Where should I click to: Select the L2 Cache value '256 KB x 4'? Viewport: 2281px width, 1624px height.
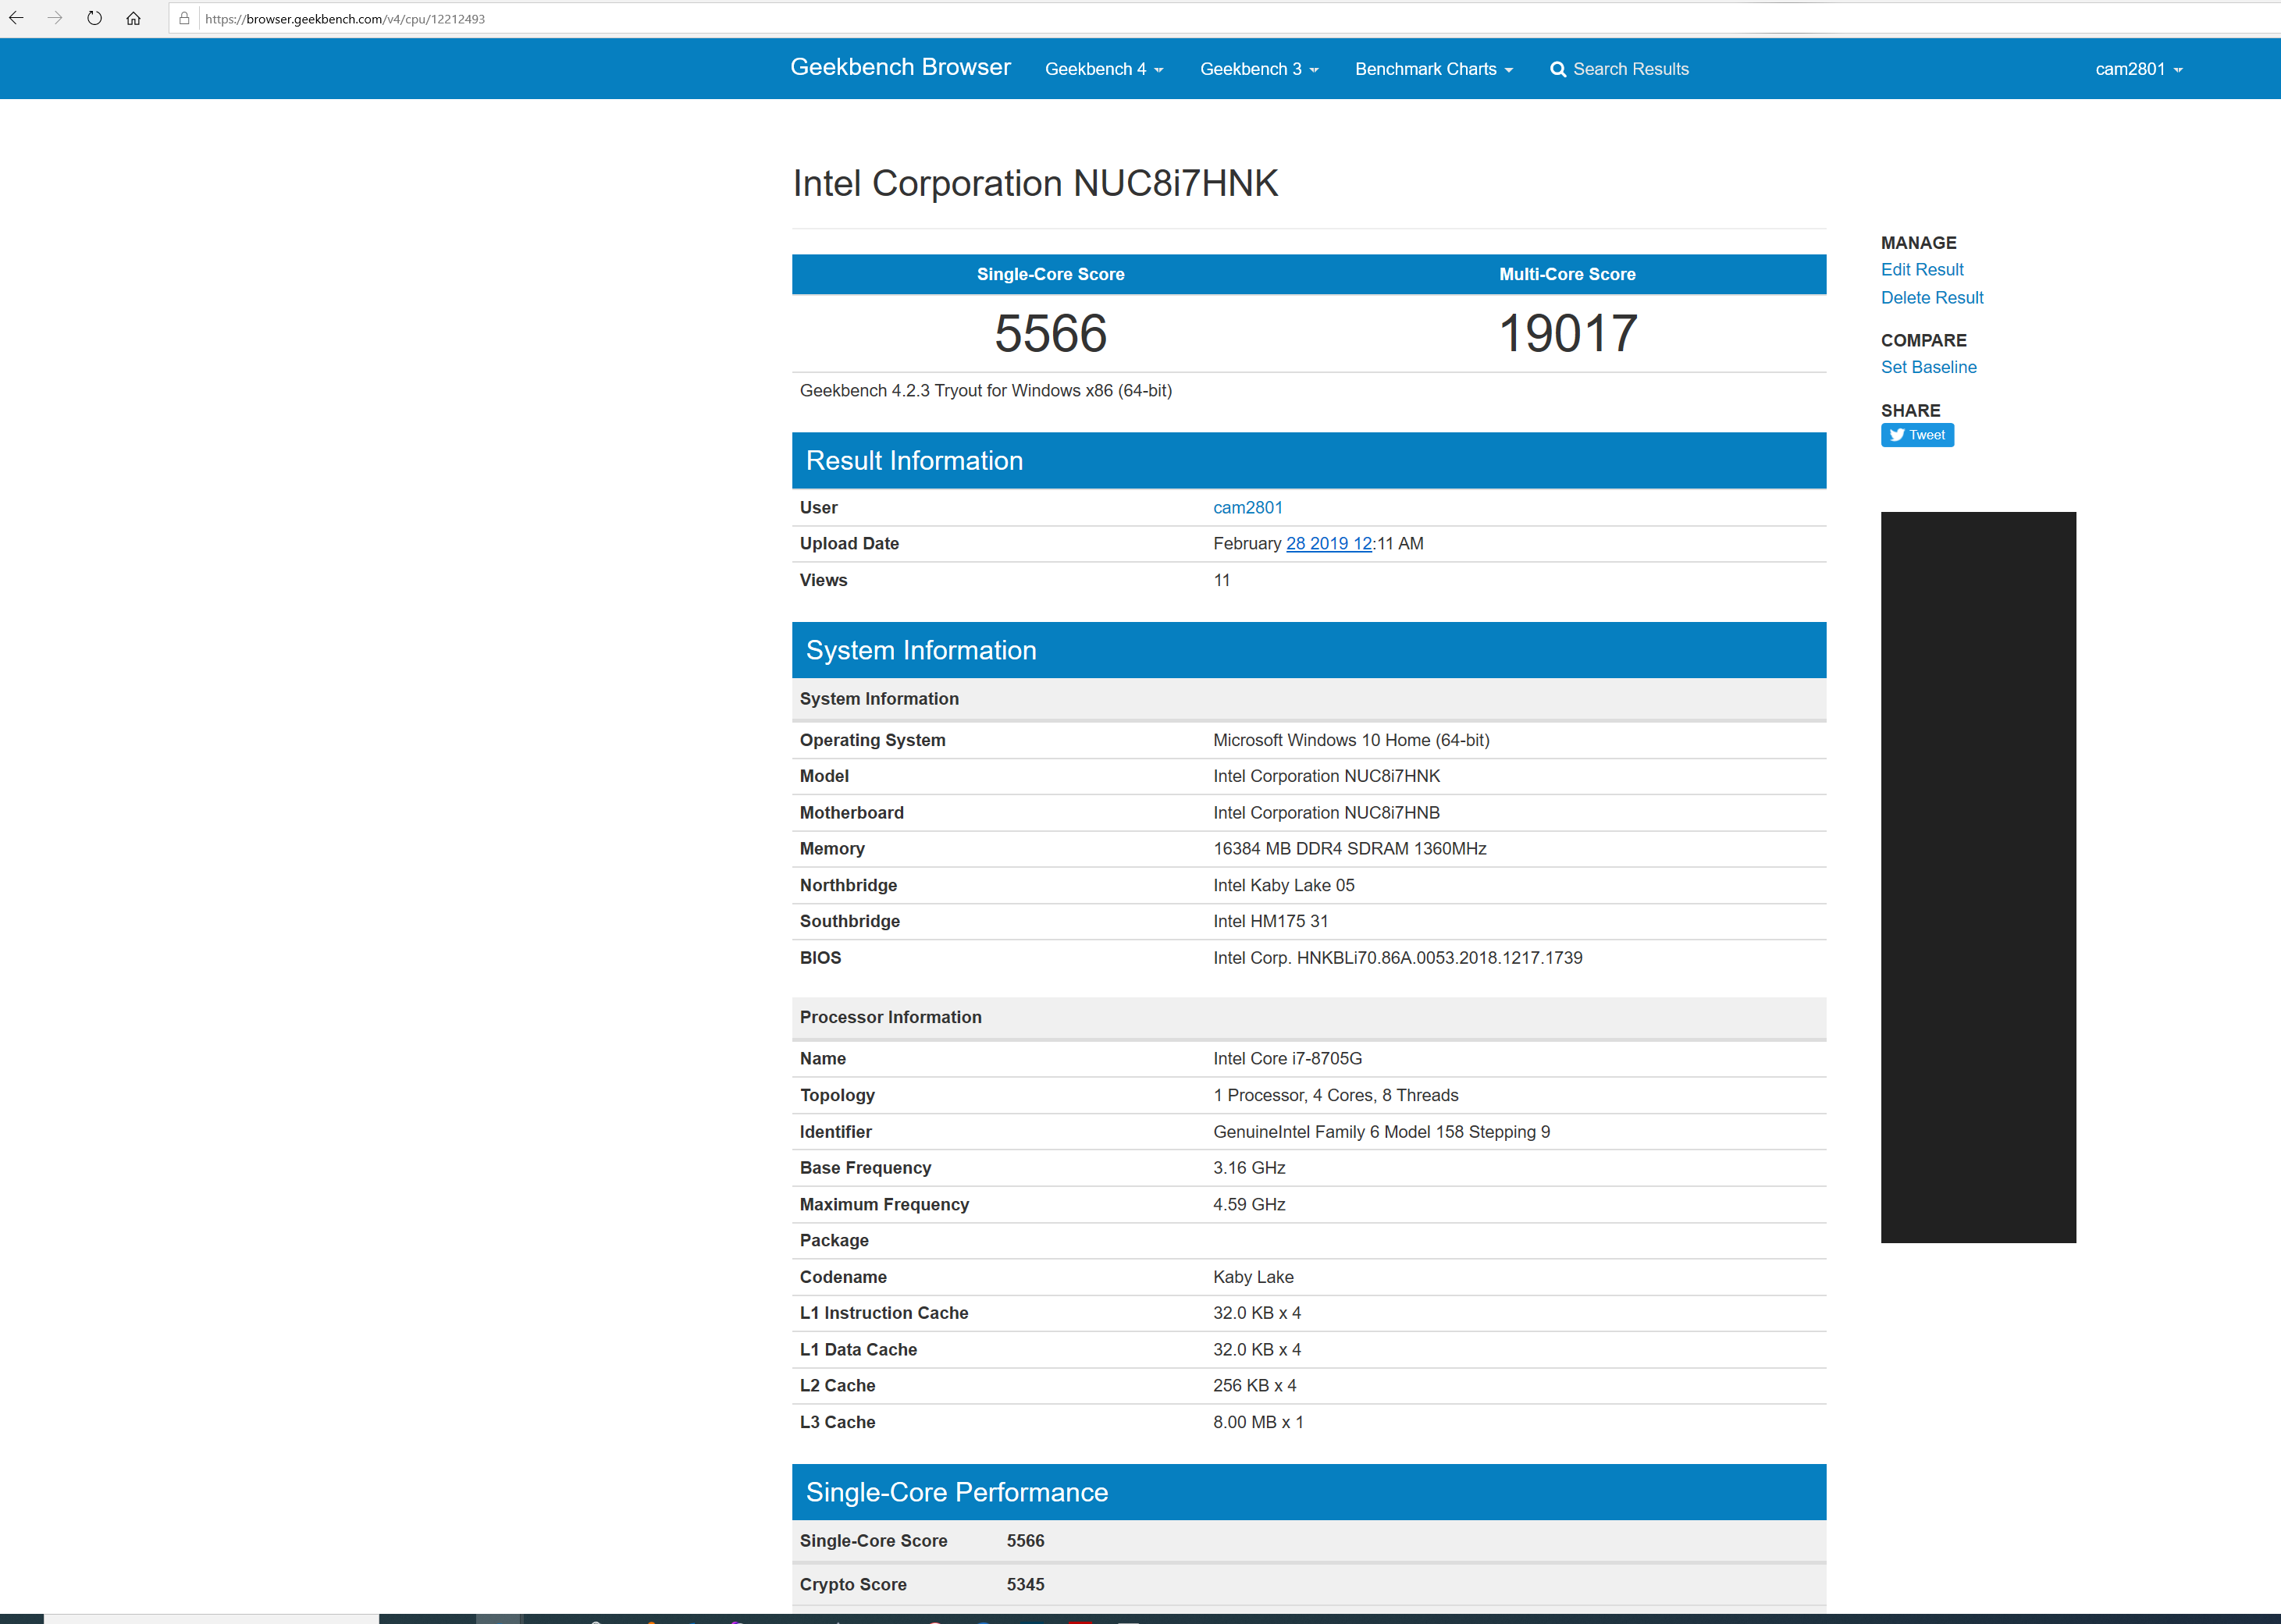tap(1254, 1385)
